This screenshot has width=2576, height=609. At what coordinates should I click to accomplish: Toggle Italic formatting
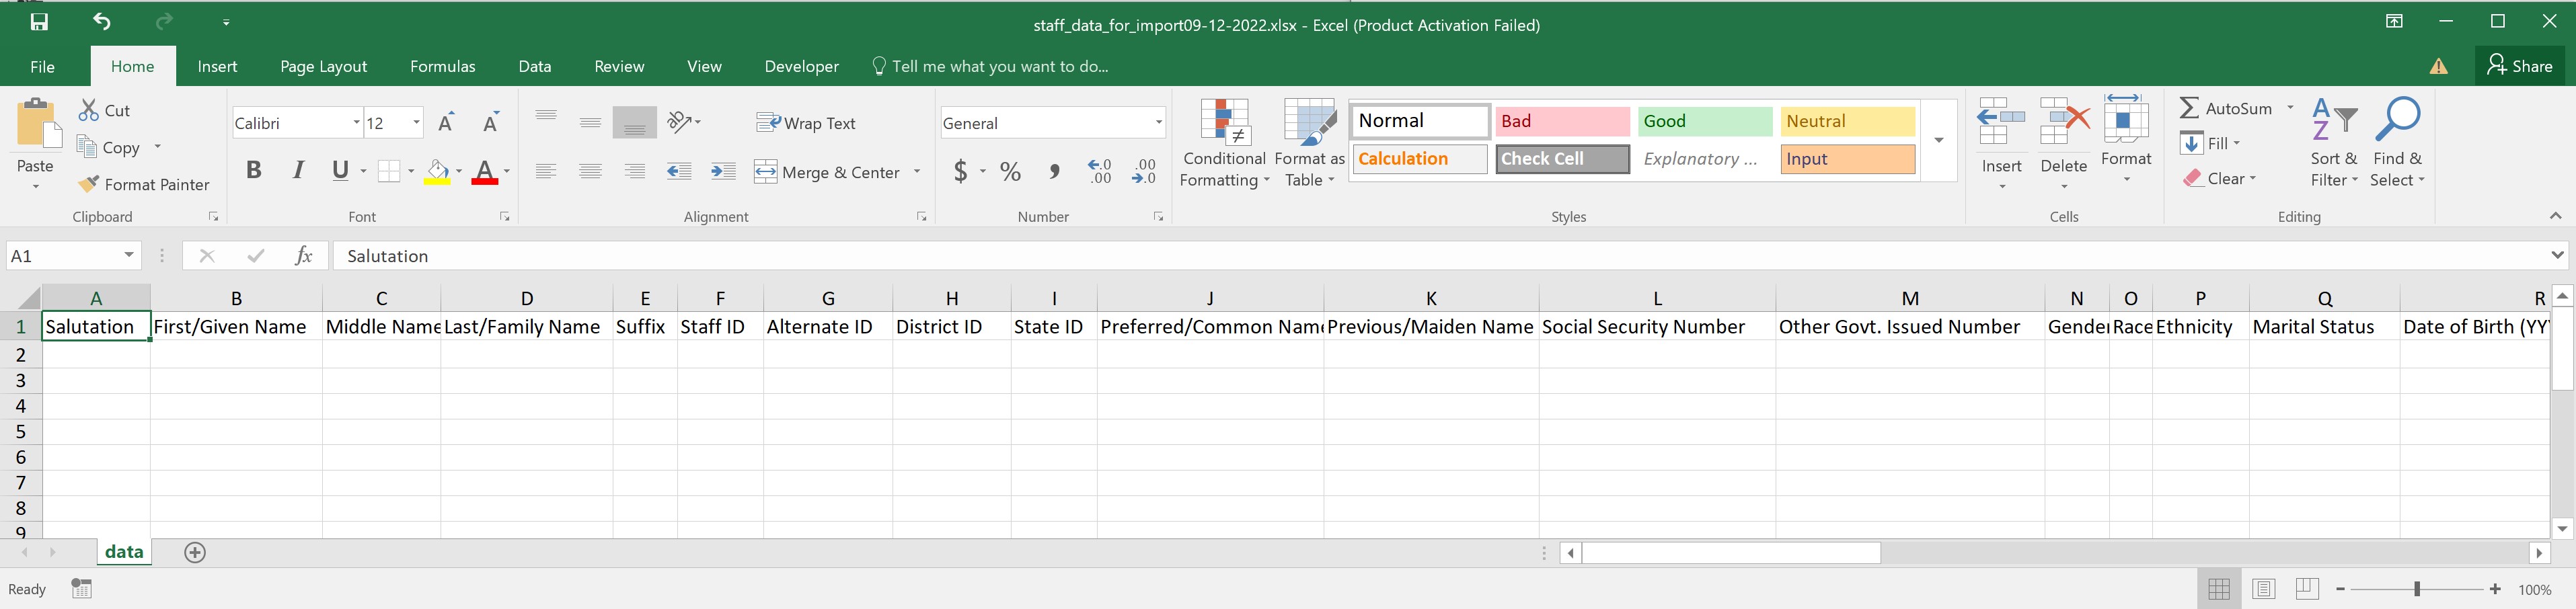(x=298, y=171)
